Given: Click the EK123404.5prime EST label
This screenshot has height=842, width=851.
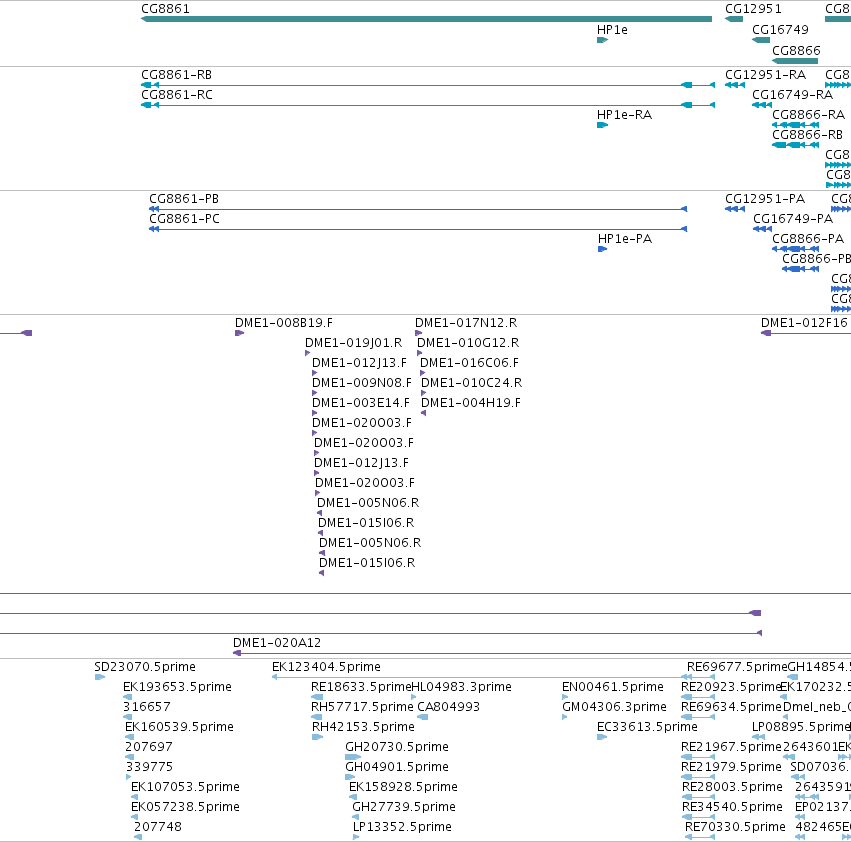Looking at the screenshot, I should pyautogui.click(x=326, y=666).
